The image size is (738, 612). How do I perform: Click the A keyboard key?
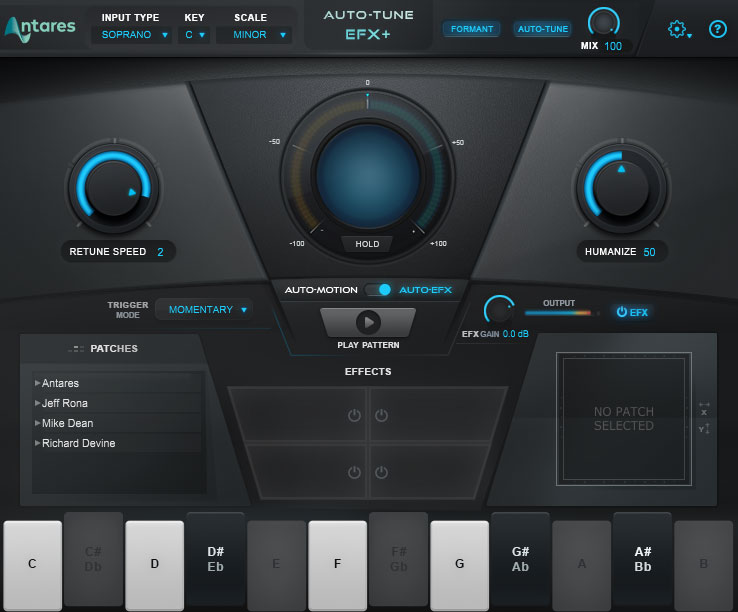pos(582,564)
